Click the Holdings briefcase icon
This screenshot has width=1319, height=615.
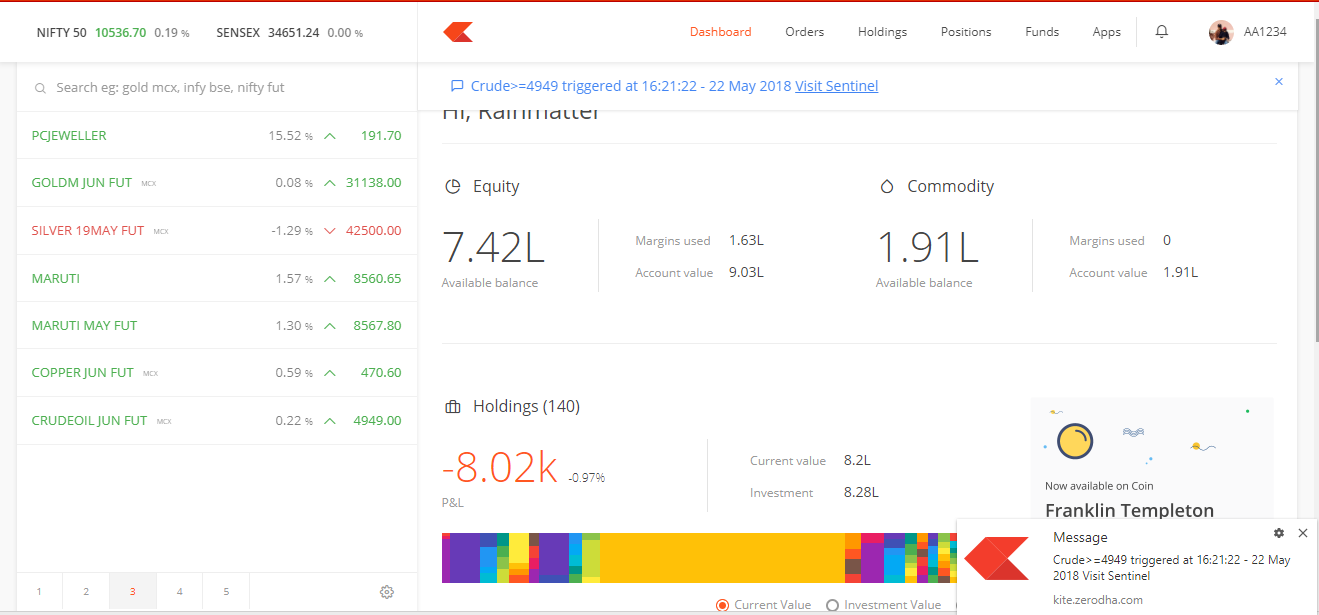click(x=453, y=407)
